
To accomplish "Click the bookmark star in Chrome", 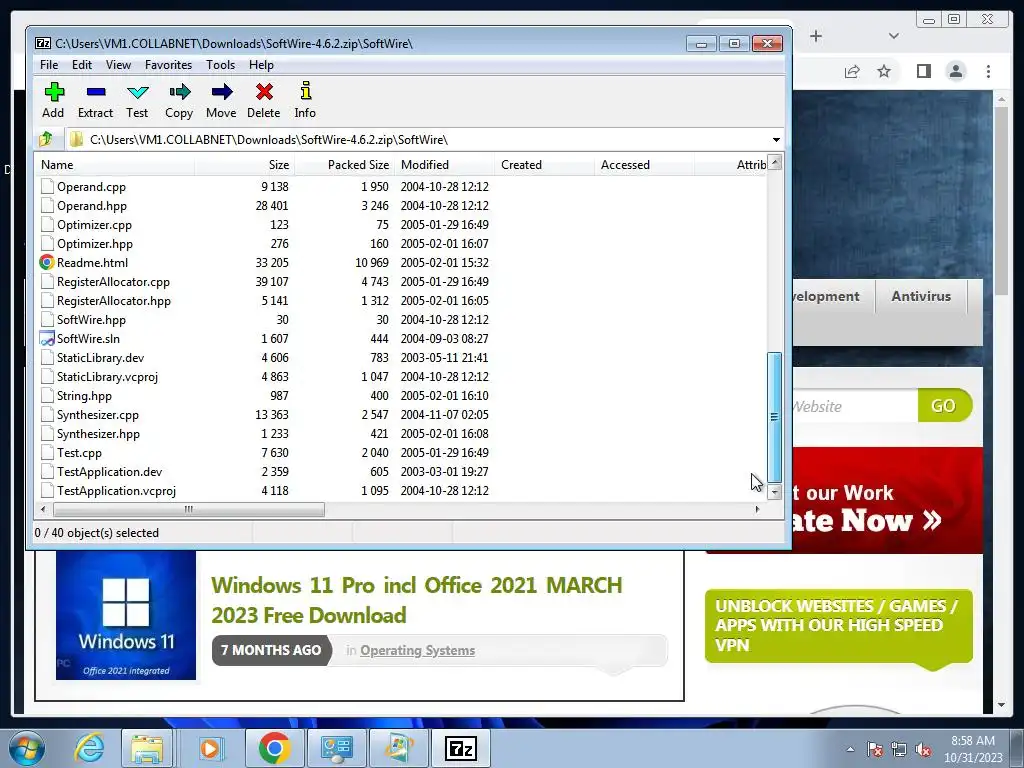I will (884, 71).
